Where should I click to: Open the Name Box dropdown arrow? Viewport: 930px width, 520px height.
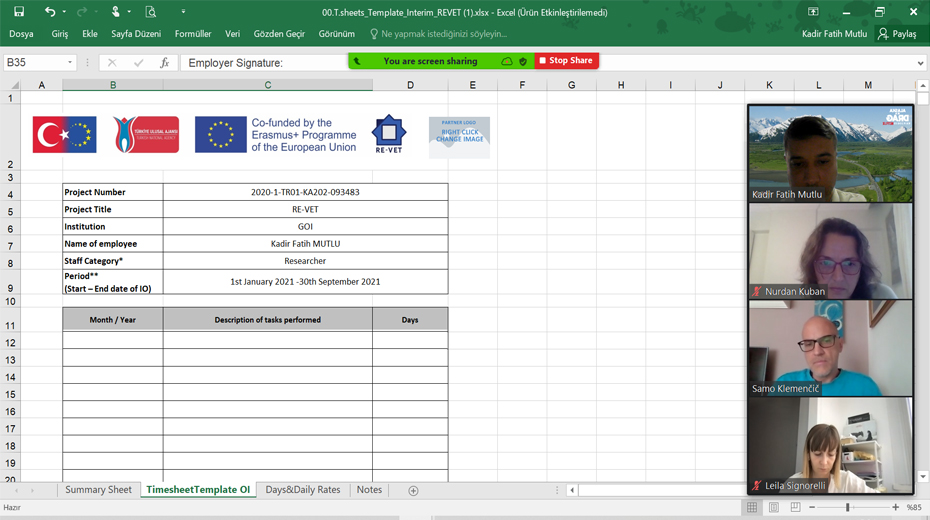pyautogui.click(x=70, y=63)
